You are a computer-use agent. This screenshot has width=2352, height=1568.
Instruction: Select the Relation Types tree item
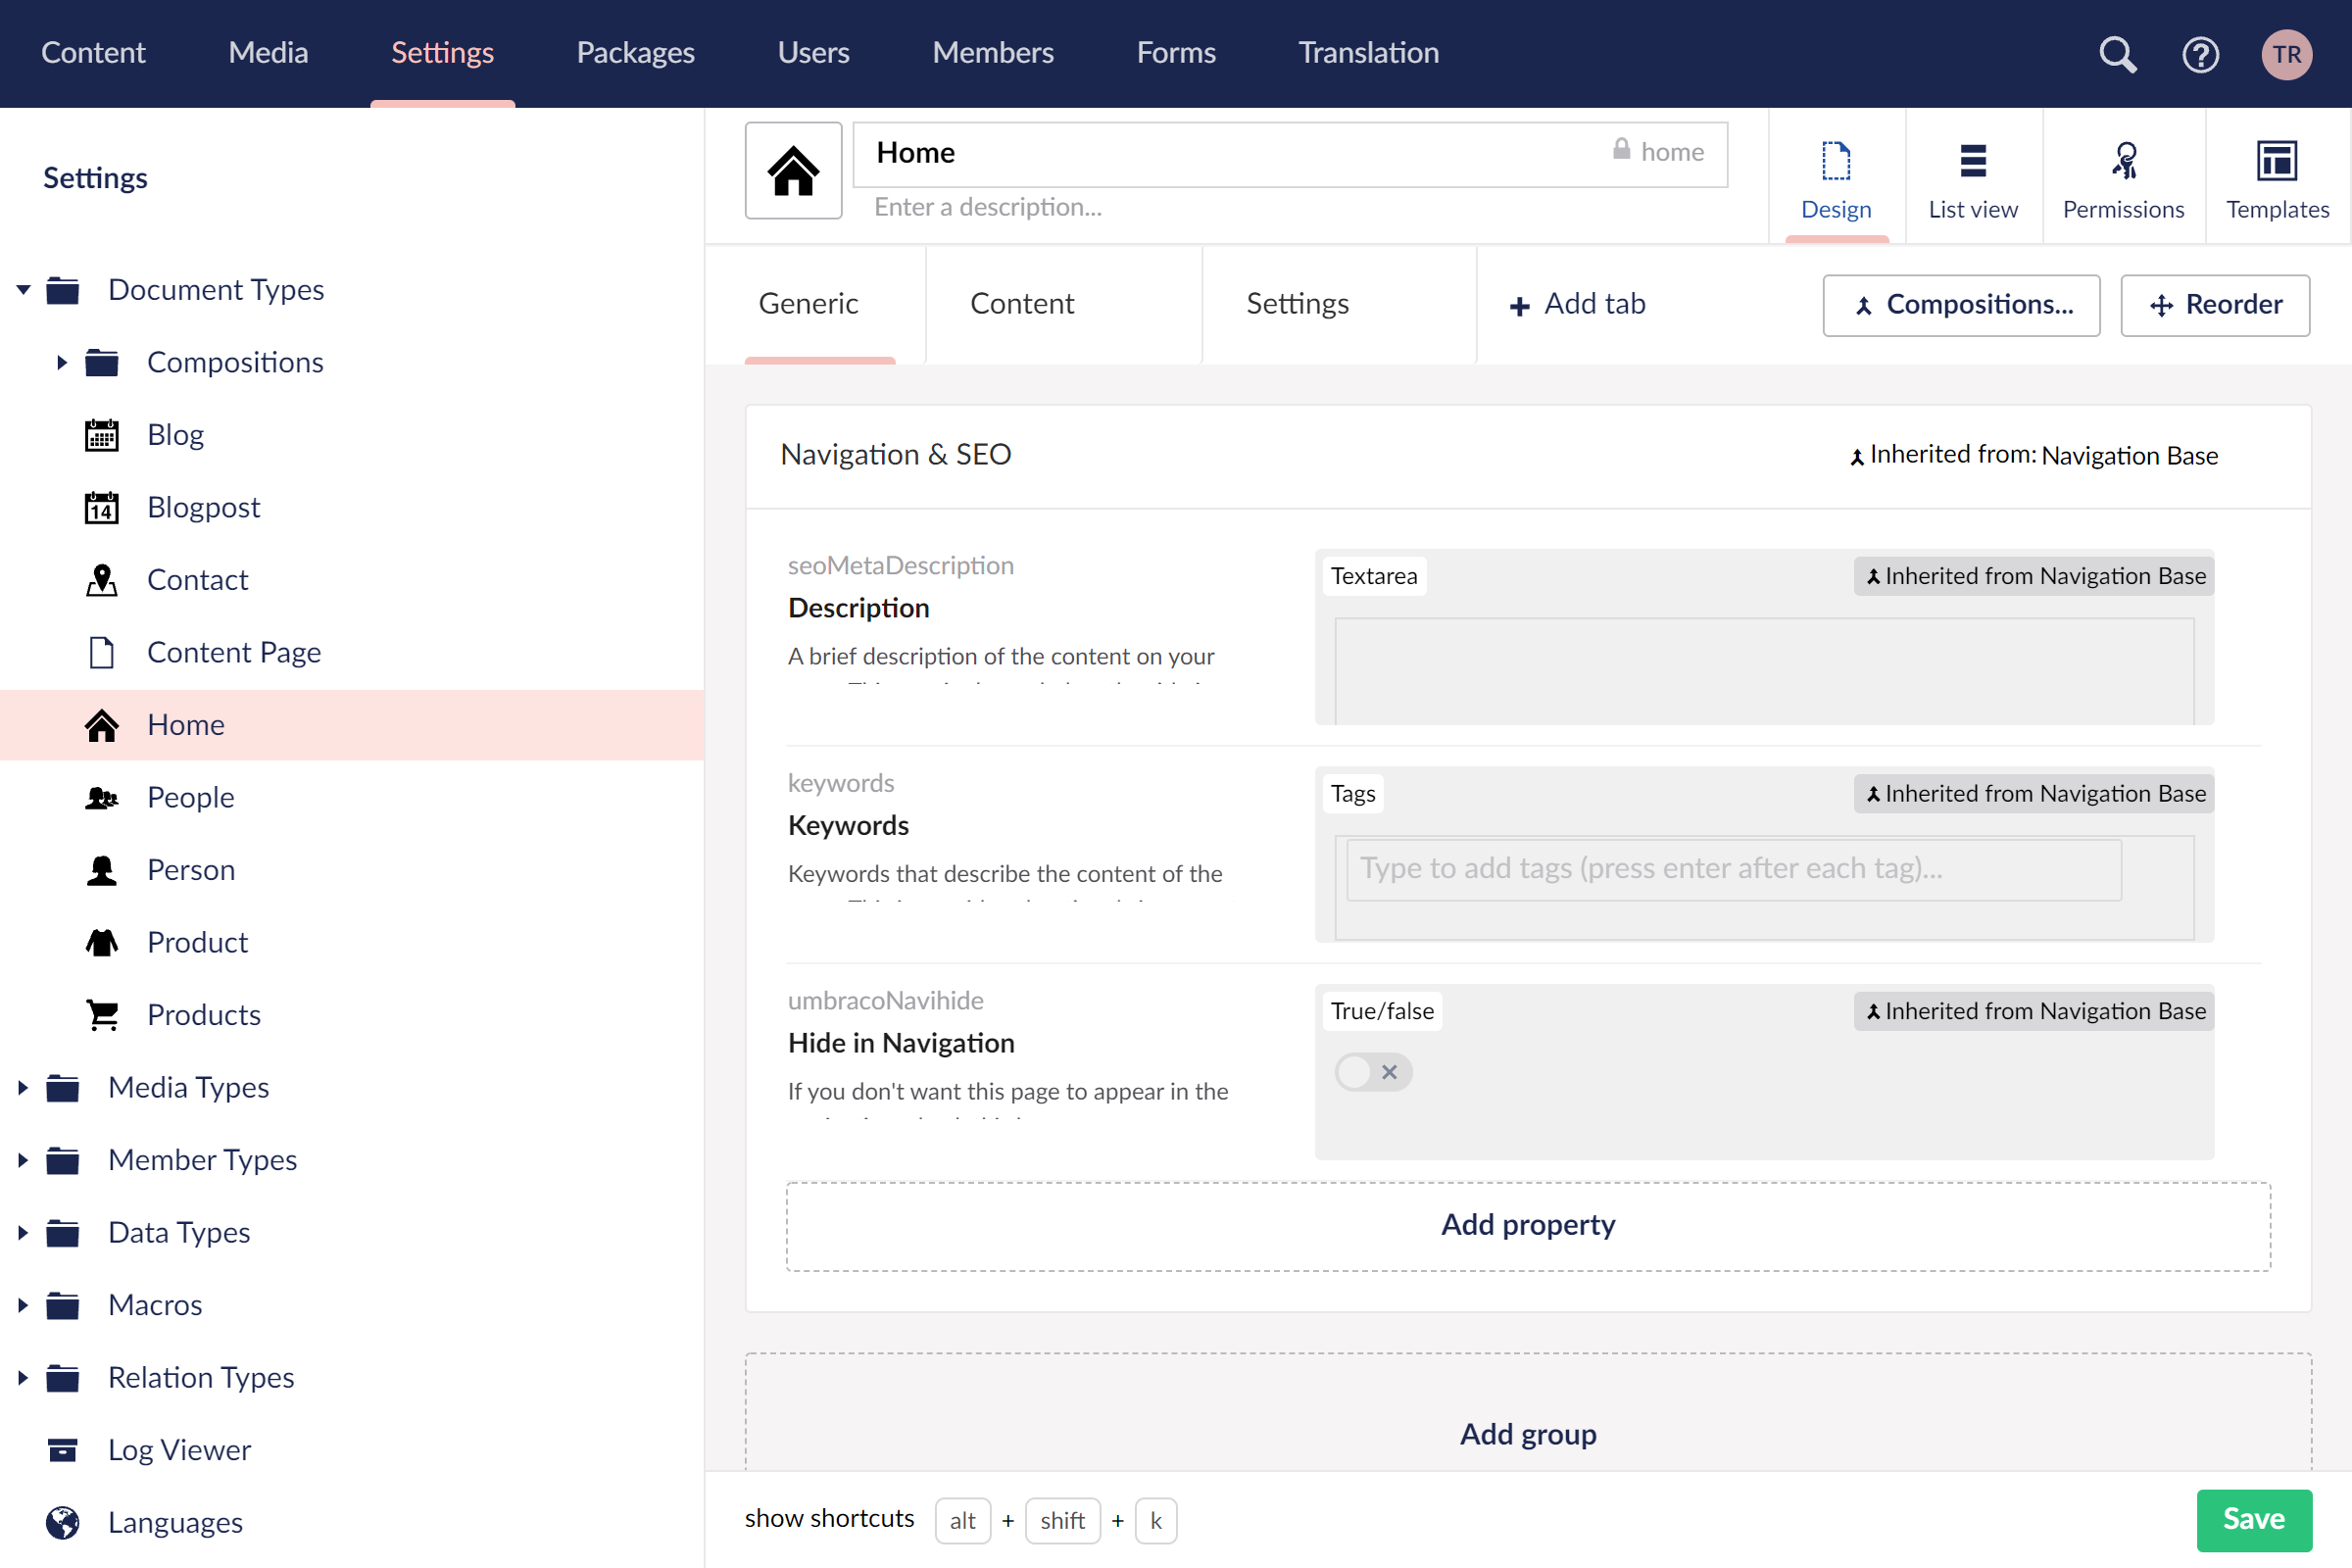[x=201, y=1378]
